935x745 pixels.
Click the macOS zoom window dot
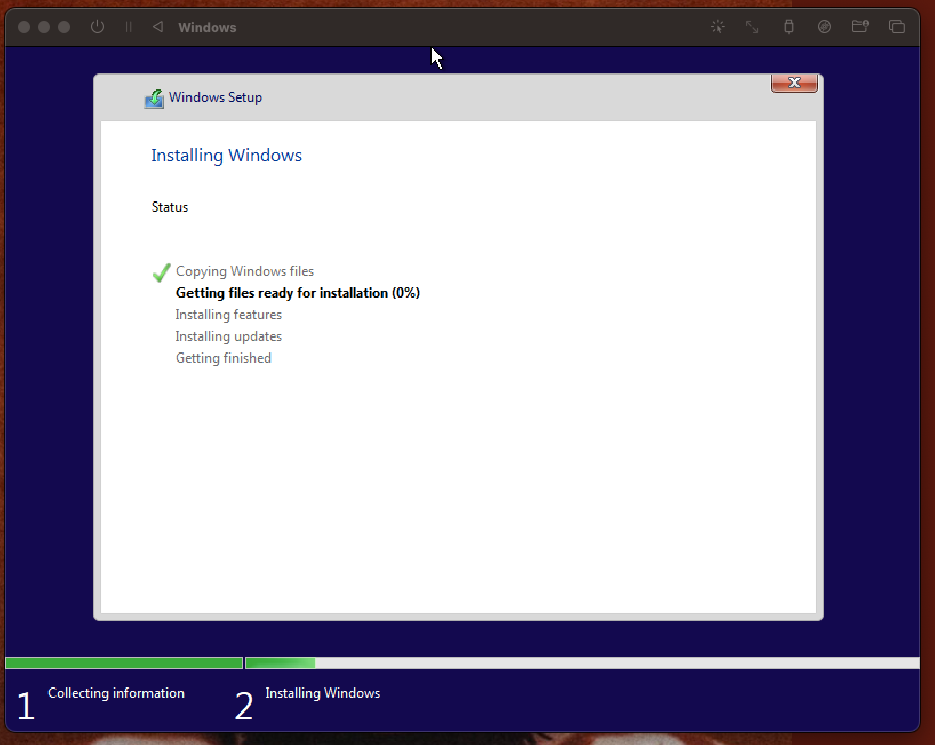[x=64, y=27]
